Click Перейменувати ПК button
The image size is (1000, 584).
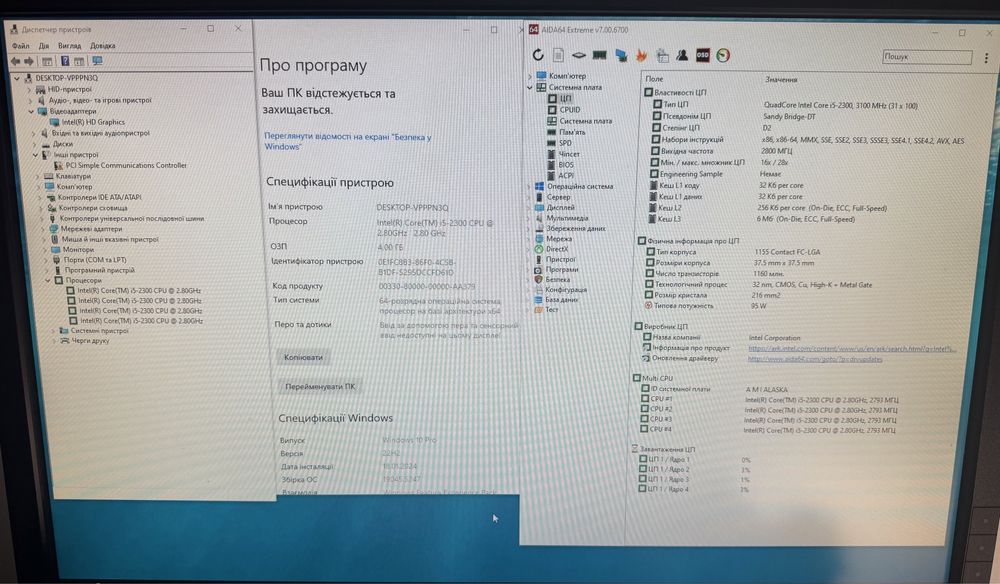[x=320, y=386]
